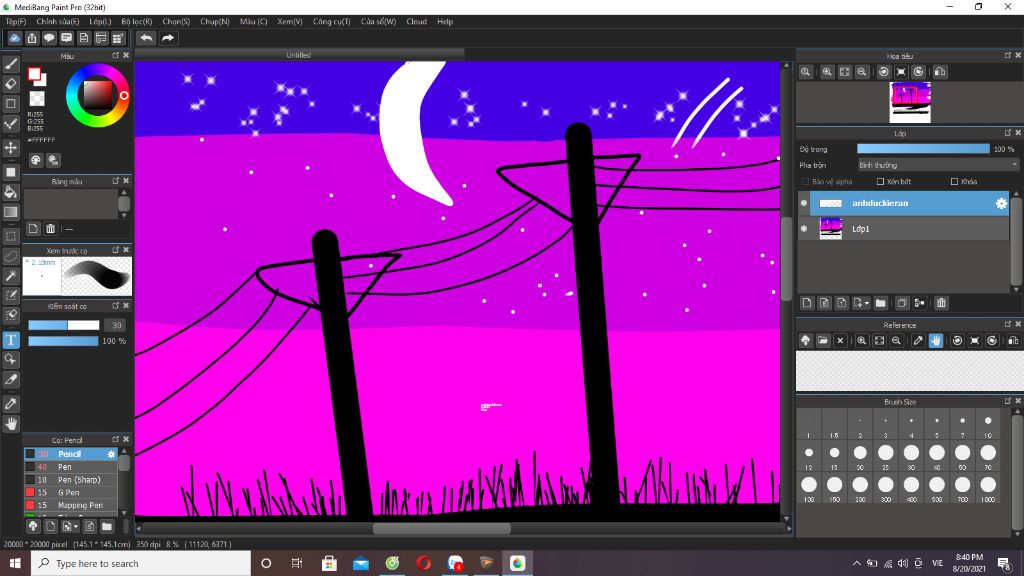Open Lớp(L) layer menu

(100, 22)
